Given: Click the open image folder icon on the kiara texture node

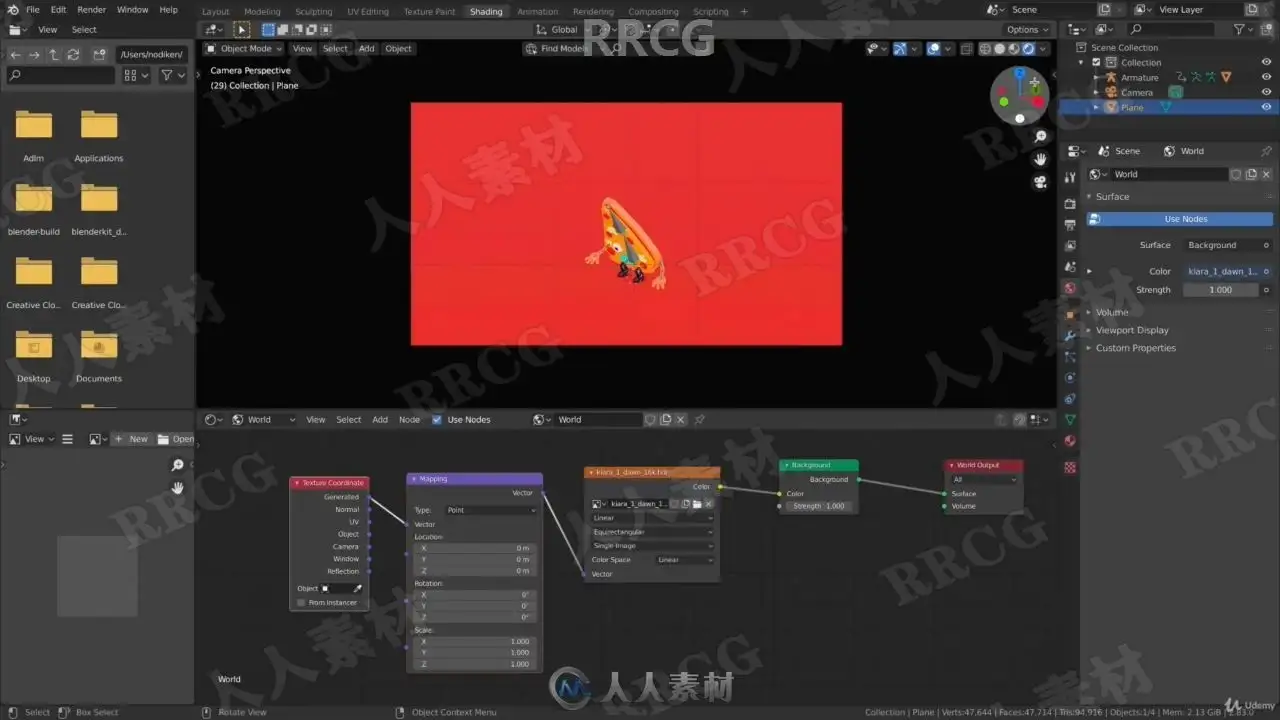Looking at the screenshot, I should click(x=697, y=504).
